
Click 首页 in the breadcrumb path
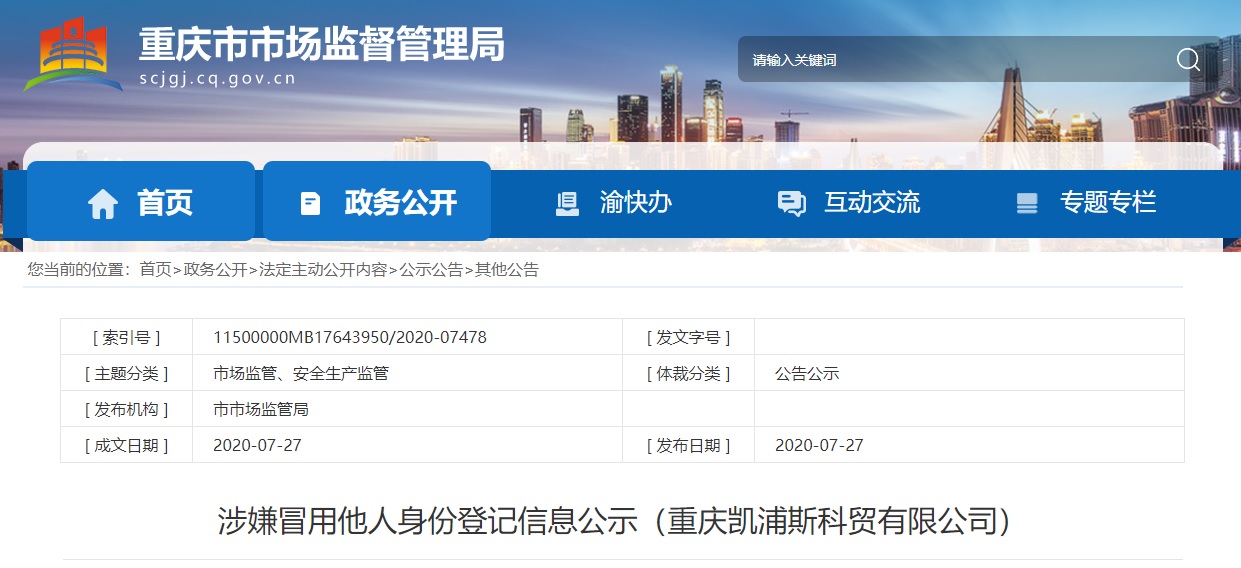click(155, 270)
